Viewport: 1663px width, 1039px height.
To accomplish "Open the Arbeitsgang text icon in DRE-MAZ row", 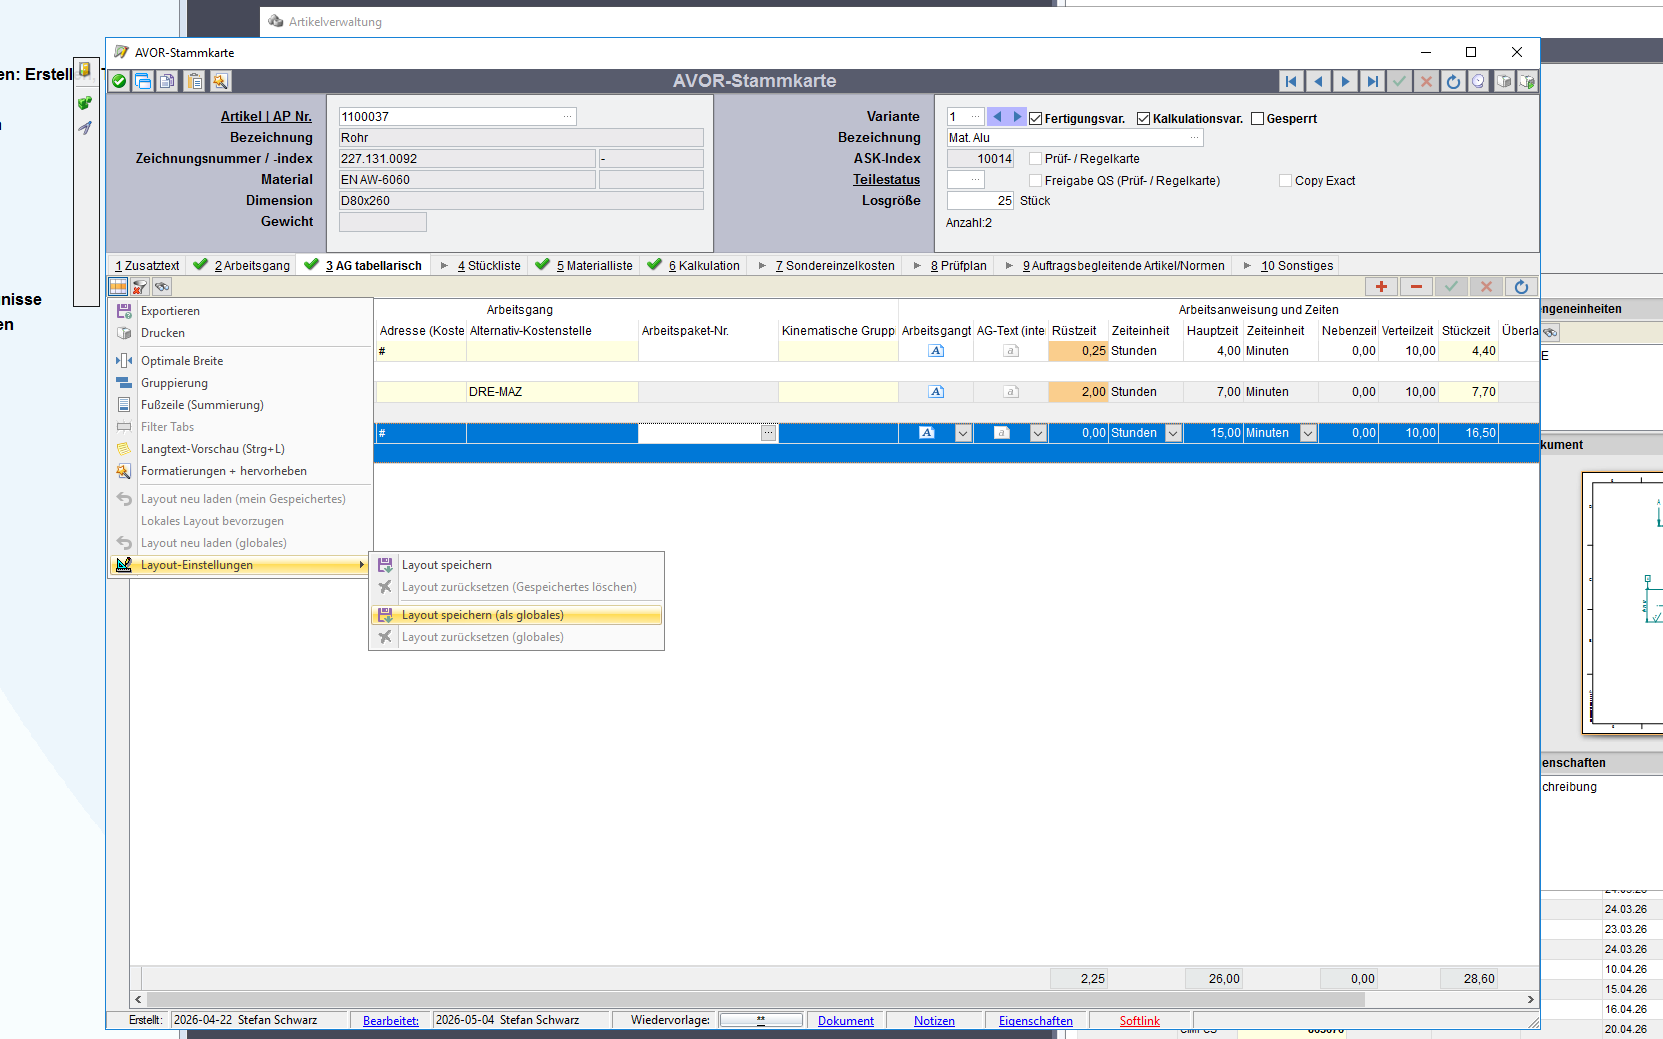I will [936, 392].
